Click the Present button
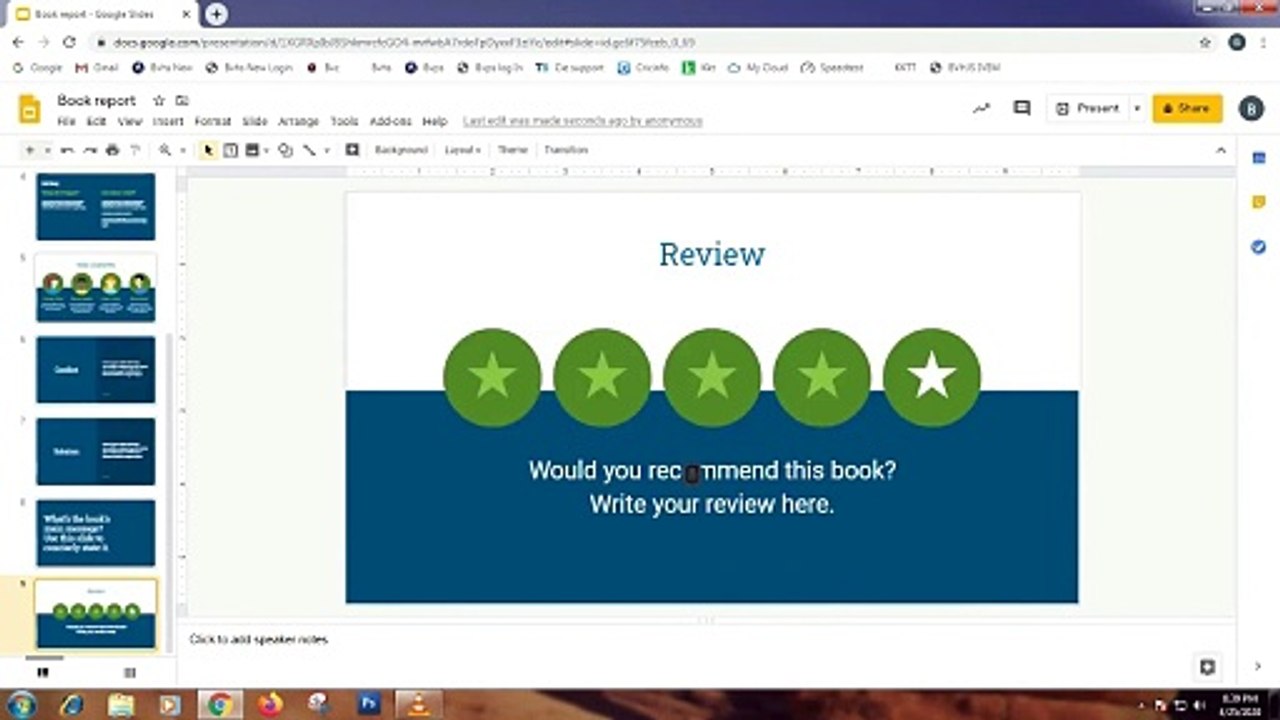Image resolution: width=1280 pixels, height=720 pixels. tap(1088, 108)
